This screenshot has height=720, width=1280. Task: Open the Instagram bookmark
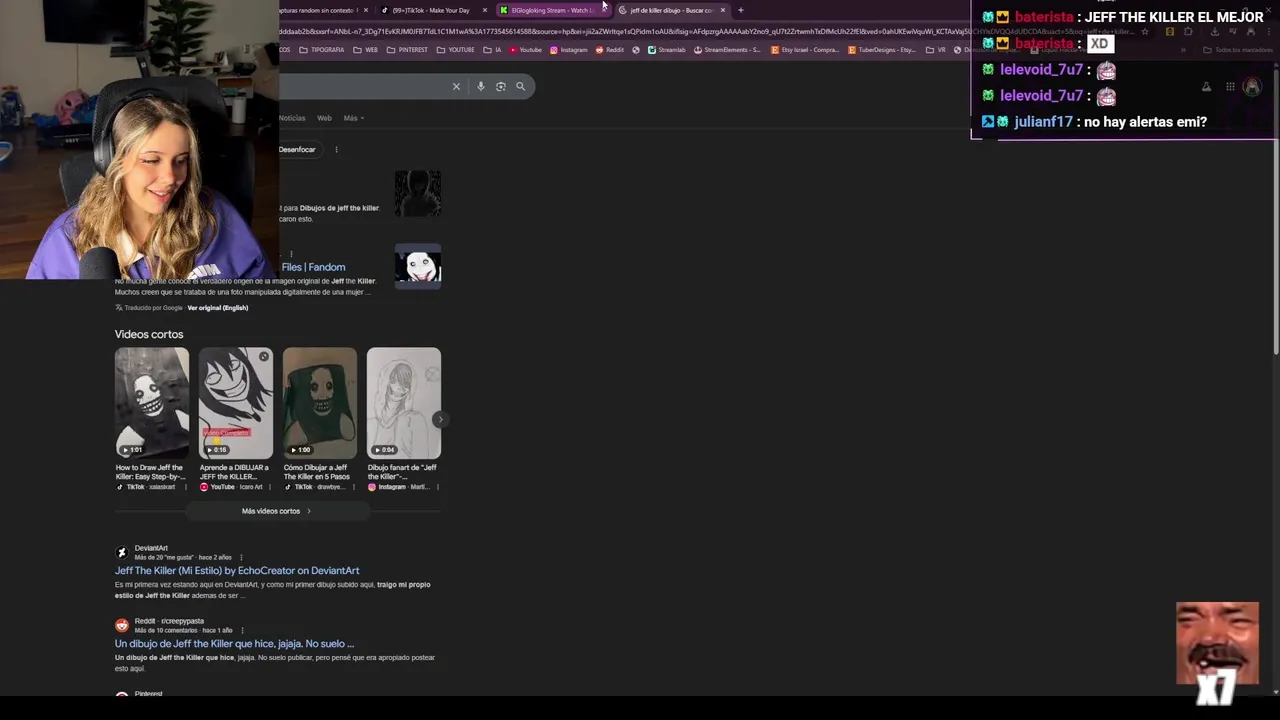569,50
